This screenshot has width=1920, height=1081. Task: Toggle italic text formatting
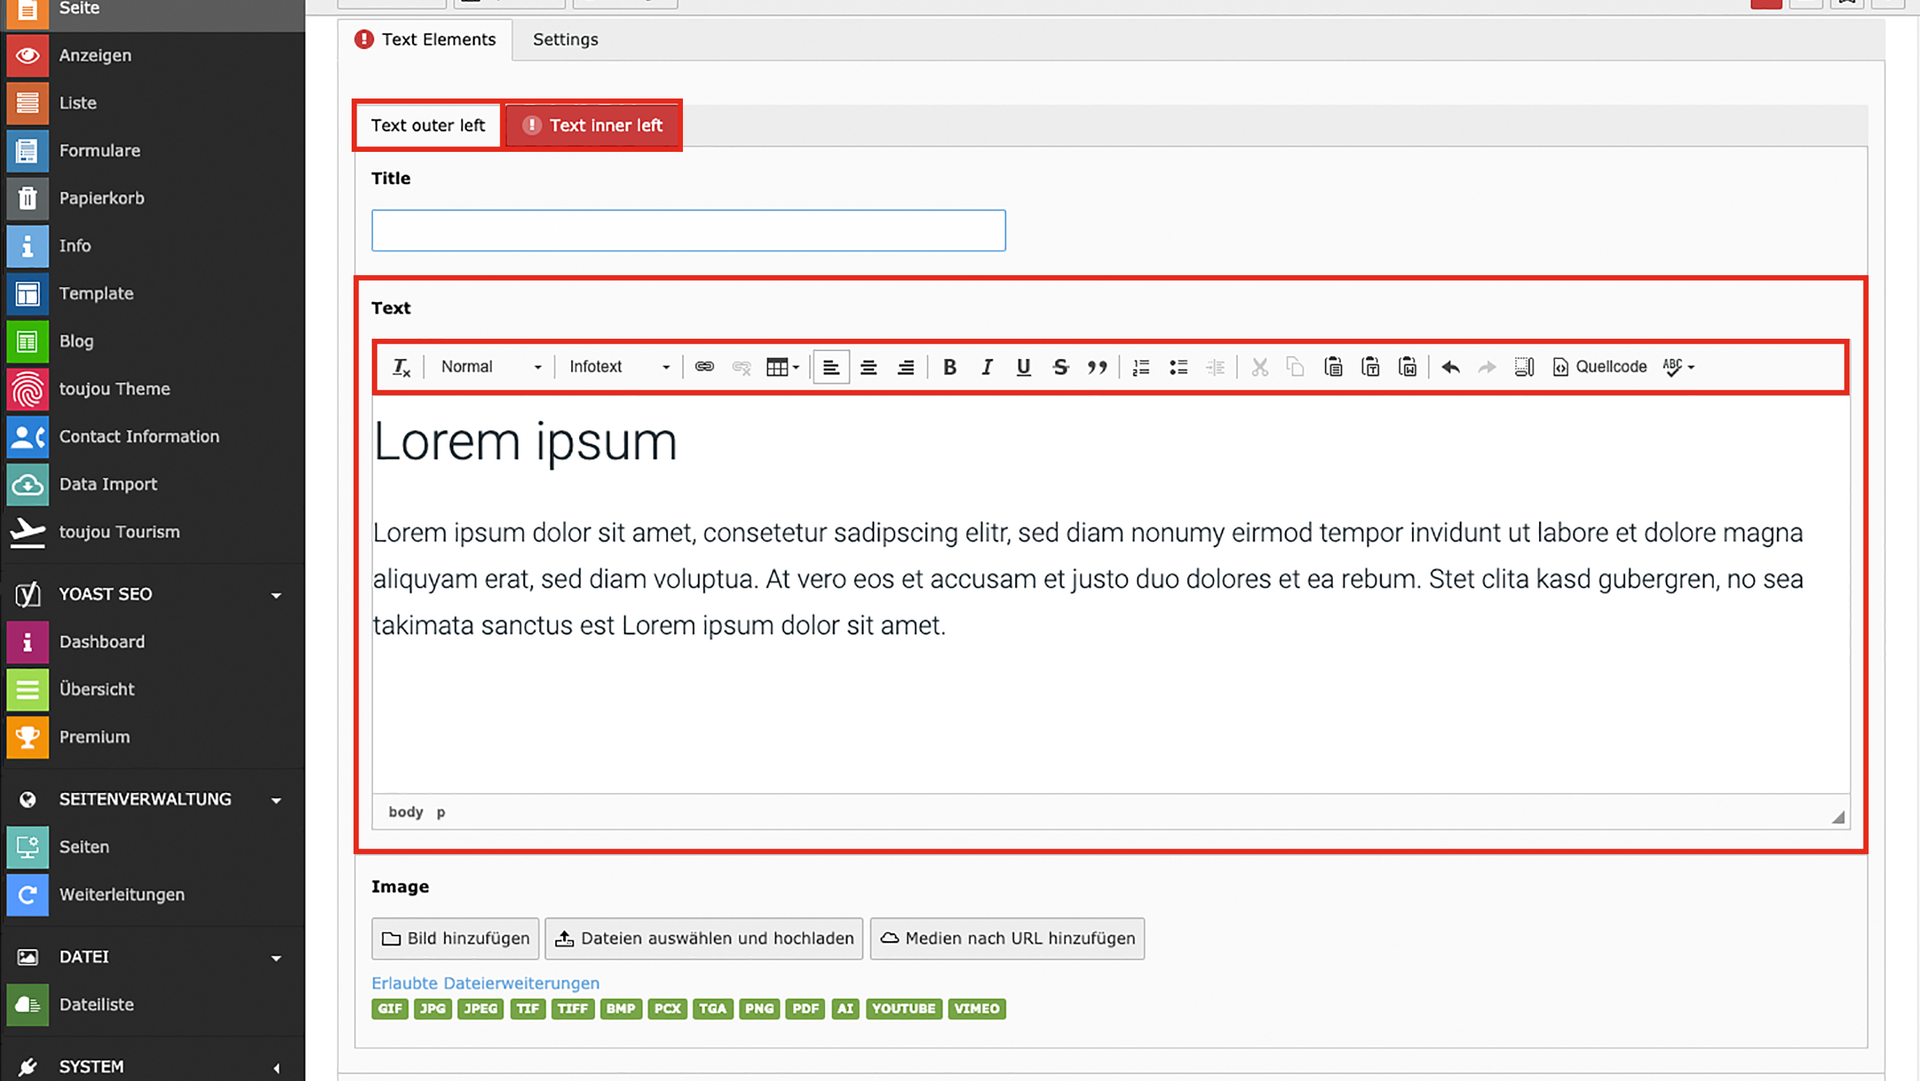pos(986,367)
